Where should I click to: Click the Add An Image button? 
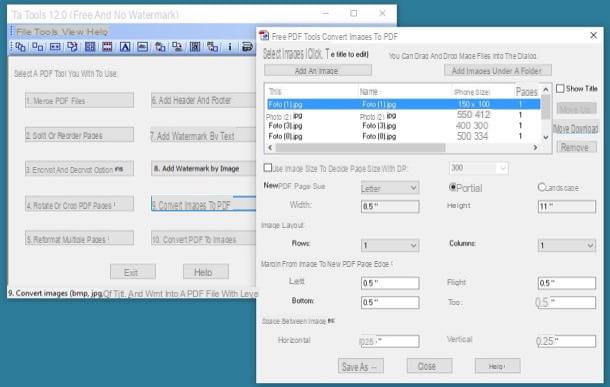click(x=318, y=70)
